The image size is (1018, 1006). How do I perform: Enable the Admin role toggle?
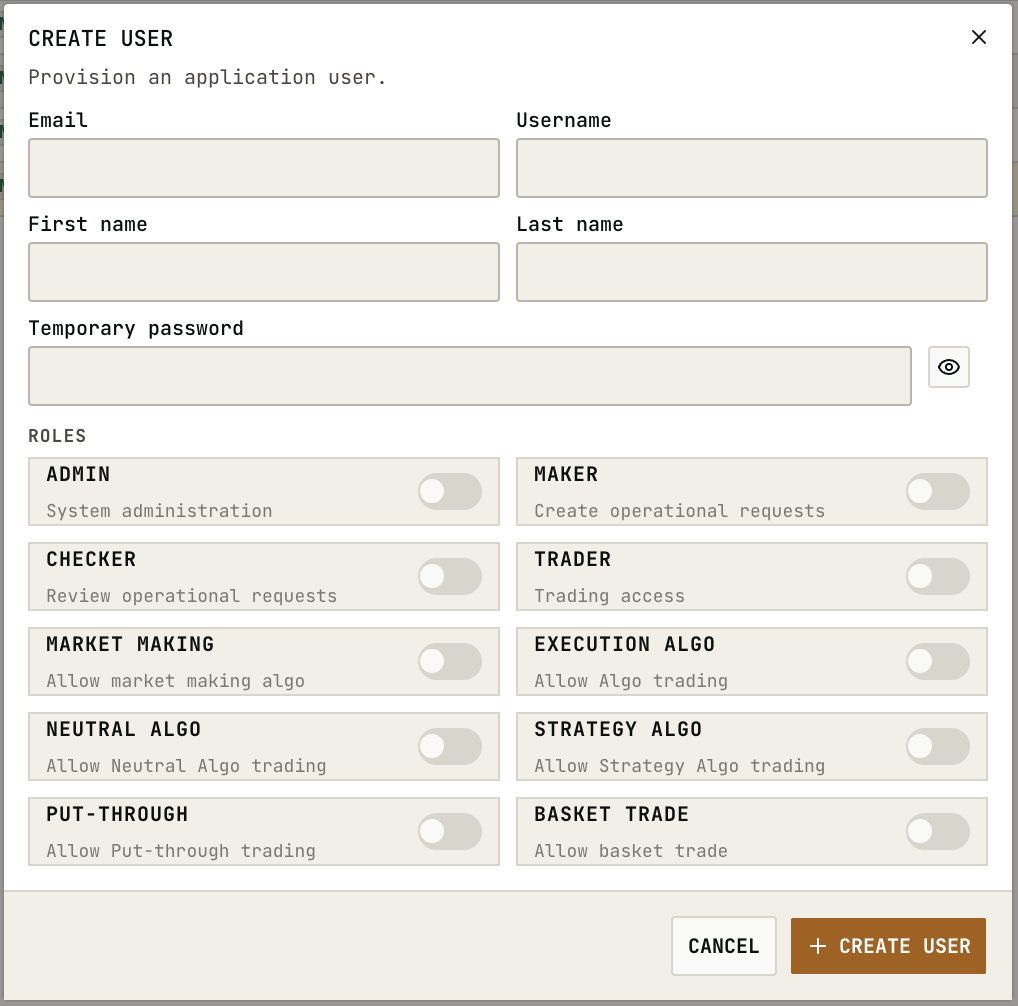[450, 491]
